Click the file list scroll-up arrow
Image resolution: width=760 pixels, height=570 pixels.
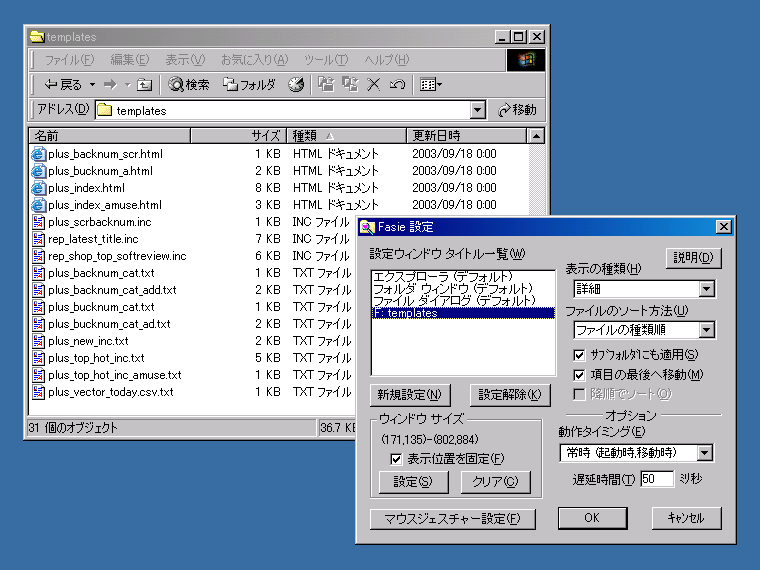click(x=536, y=136)
